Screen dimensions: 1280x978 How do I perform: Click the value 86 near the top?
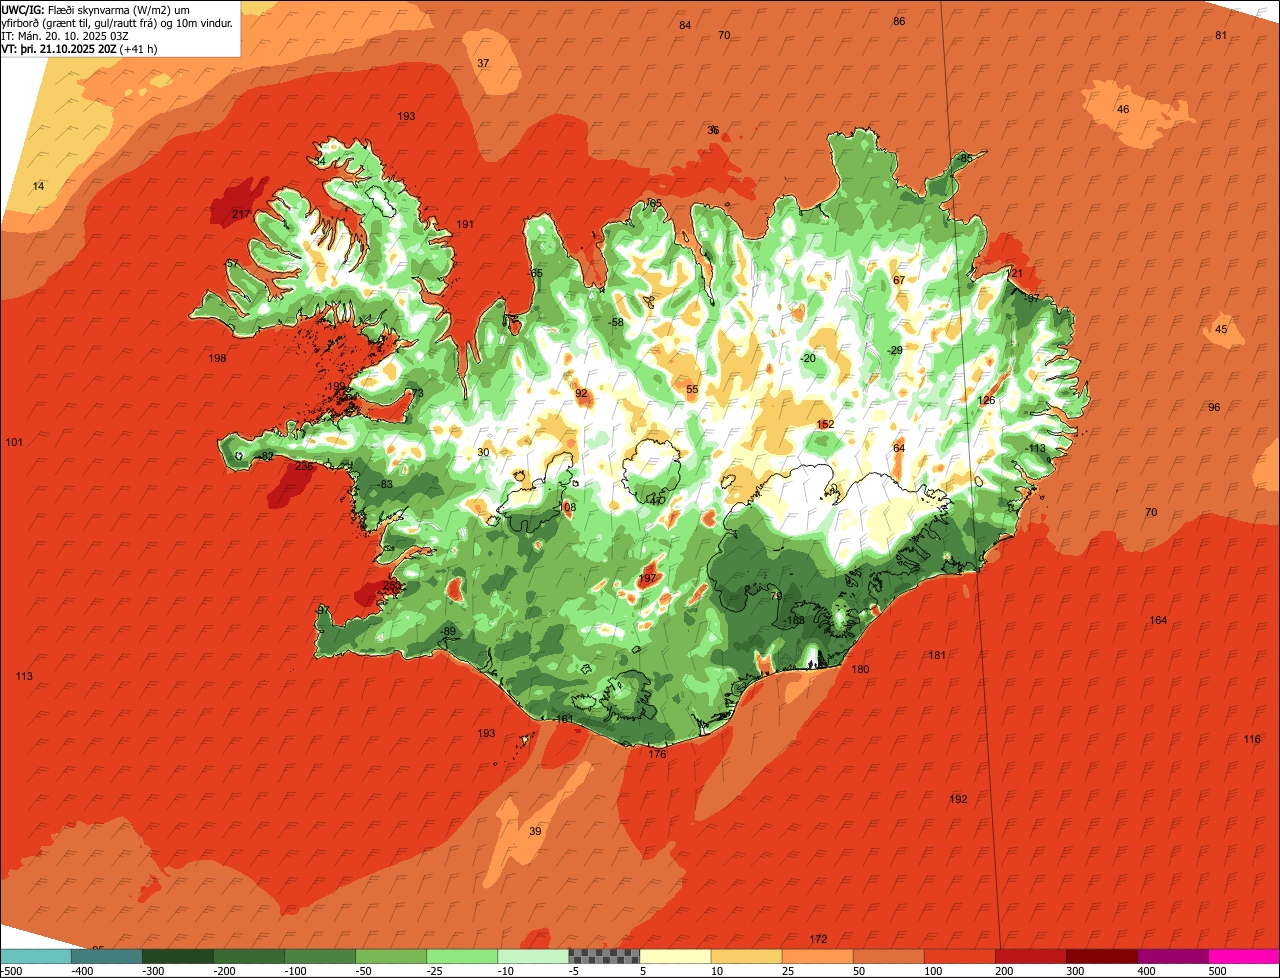[899, 21]
